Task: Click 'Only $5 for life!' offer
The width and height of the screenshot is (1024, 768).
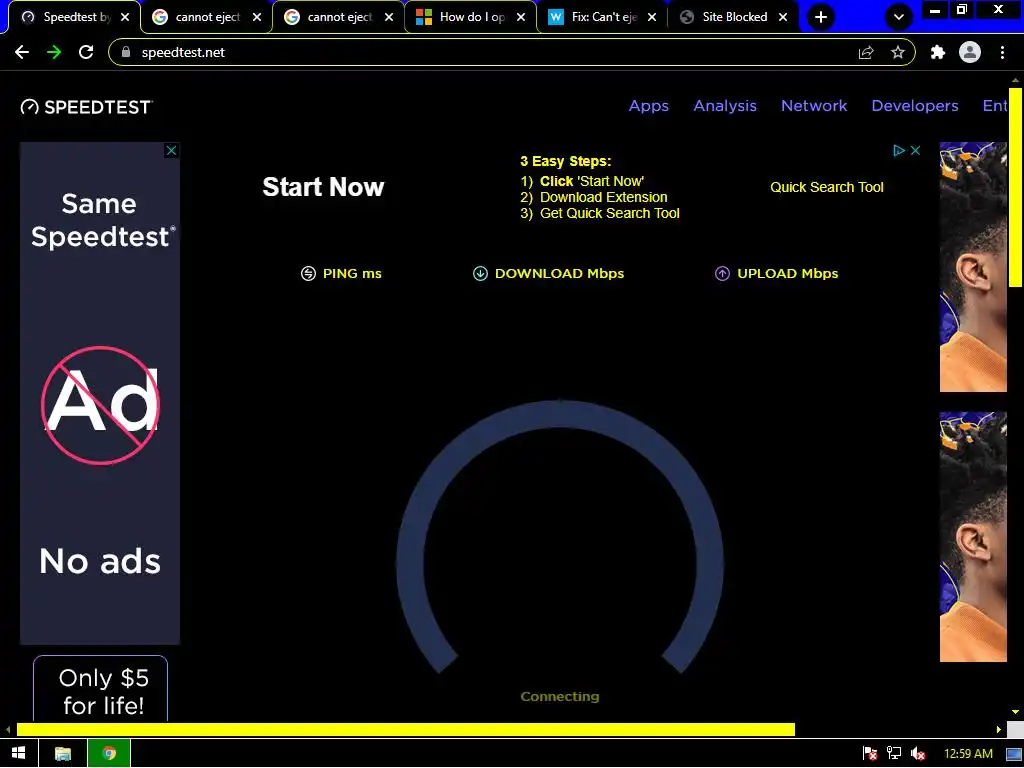Action: tap(101, 691)
